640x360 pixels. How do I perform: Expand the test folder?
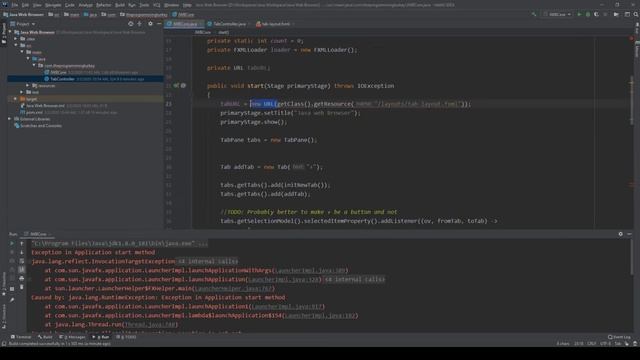tap(22, 92)
